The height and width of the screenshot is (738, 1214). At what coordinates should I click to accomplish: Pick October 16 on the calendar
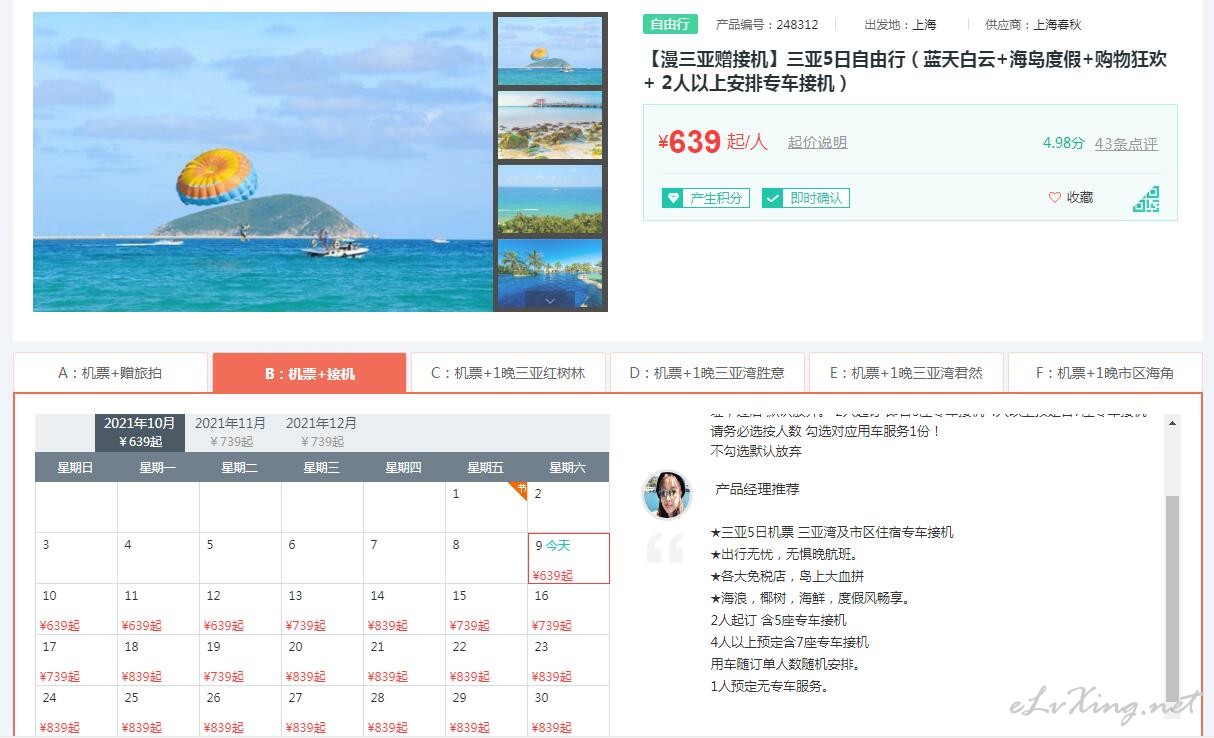point(568,609)
